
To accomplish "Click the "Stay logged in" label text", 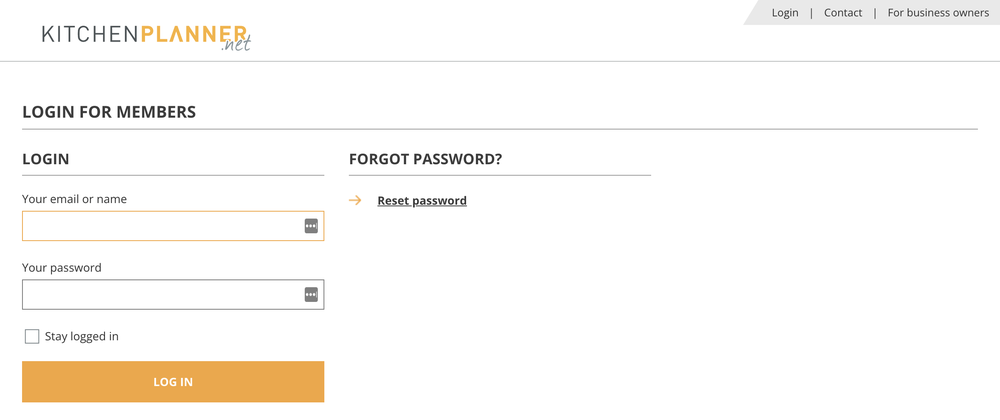I will click(x=82, y=337).
